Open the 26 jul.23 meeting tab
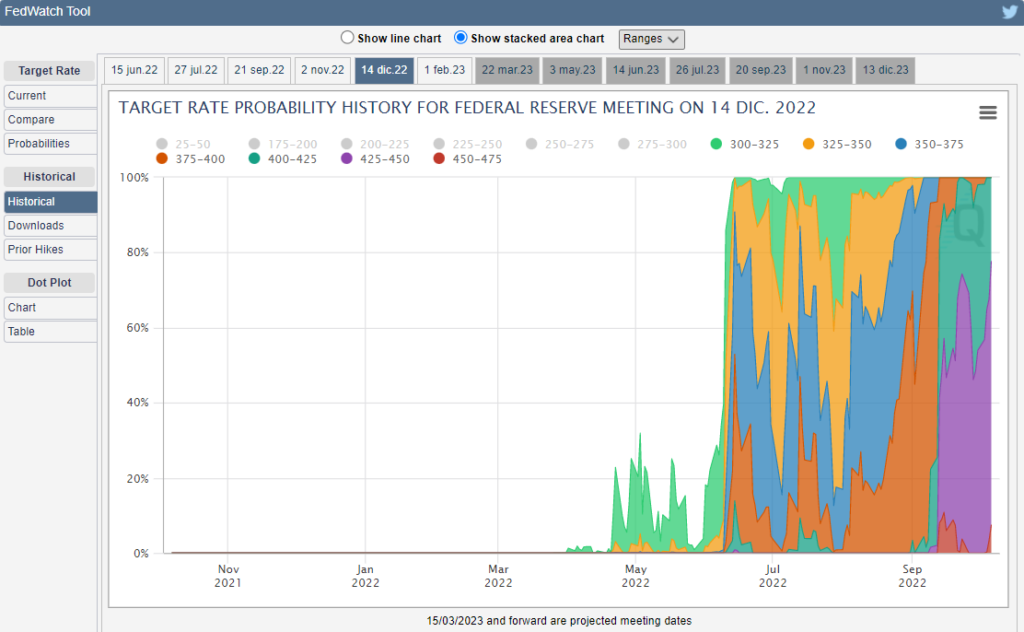The width and height of the screenshot is (1024, 632). (x=697, y=70)
